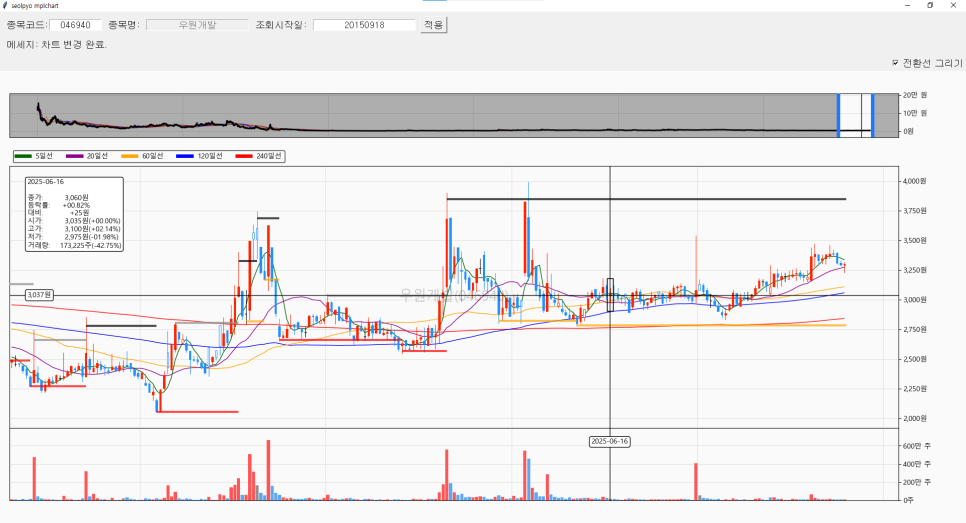Screen dimensions: 966x523
Task: Click the seolpyo mplchart window title icon
Action: 6,5
